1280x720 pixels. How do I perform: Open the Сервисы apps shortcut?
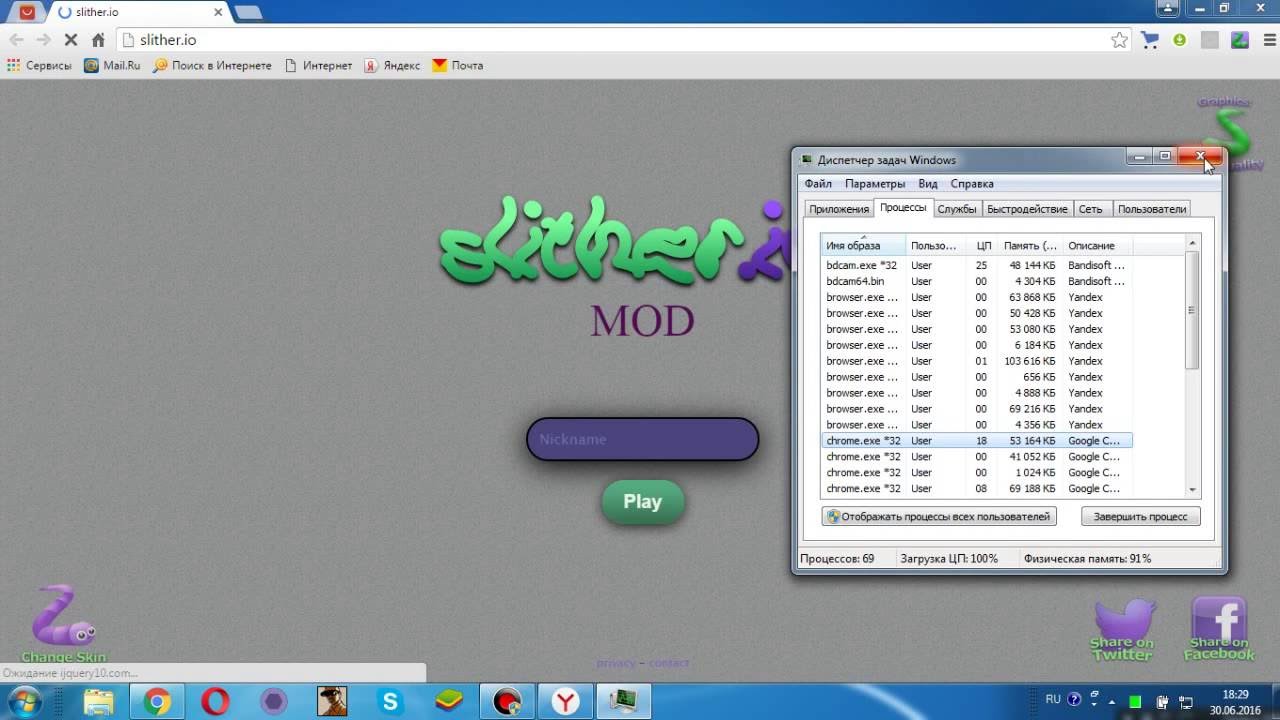[x=39, y=65]
